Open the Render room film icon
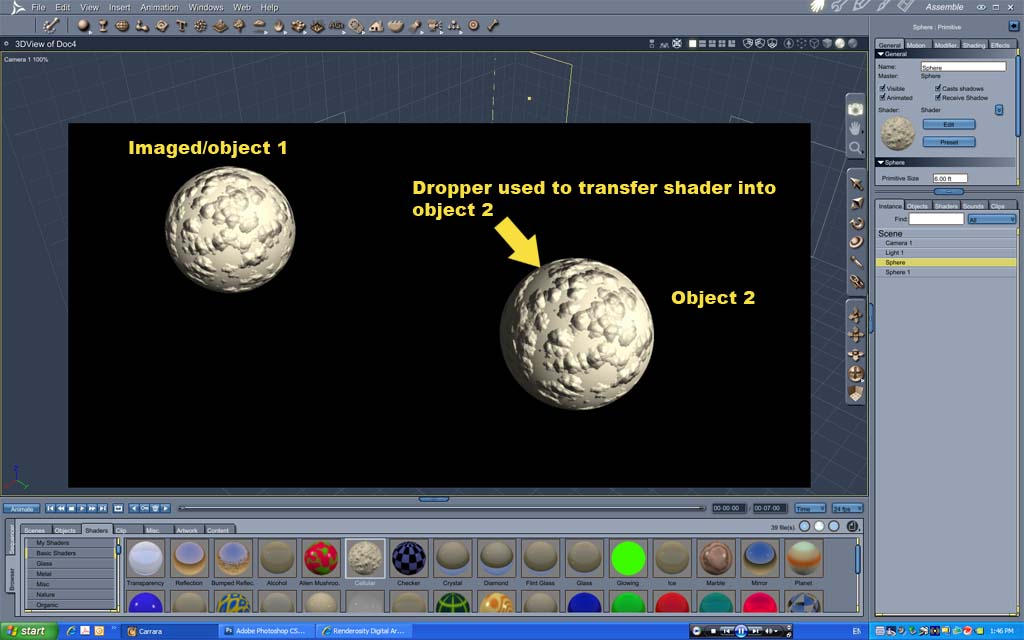Screen dimensions: 1024x640 (905, 7)
